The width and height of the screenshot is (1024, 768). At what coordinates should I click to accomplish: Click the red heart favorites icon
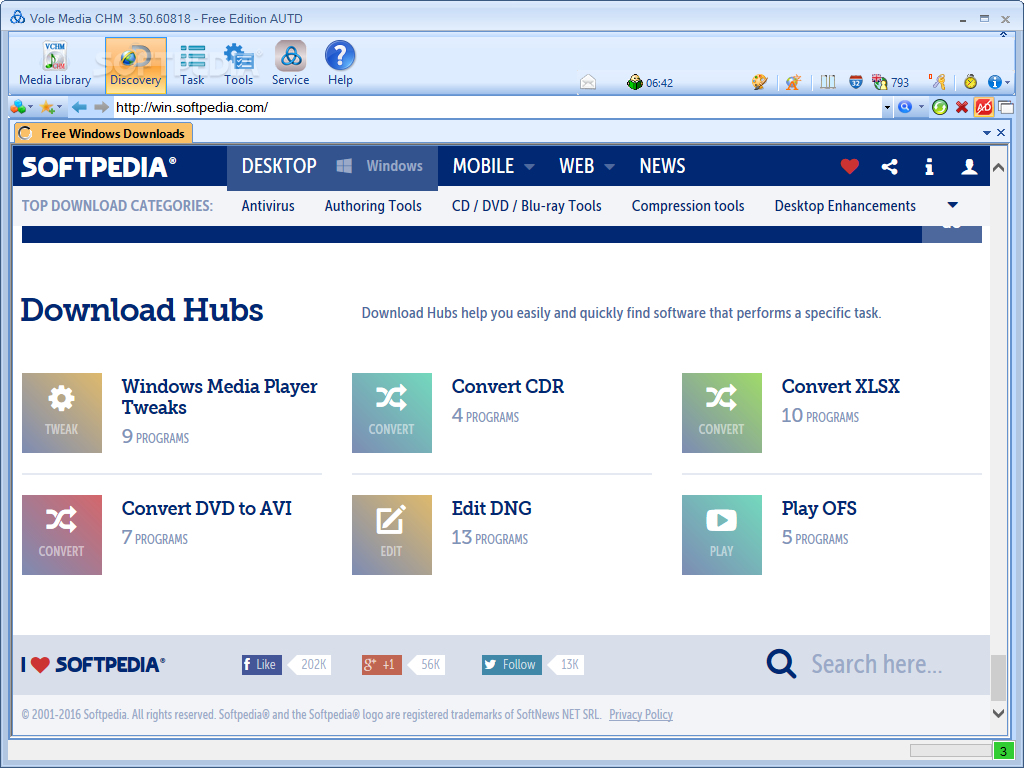point(850,167)
